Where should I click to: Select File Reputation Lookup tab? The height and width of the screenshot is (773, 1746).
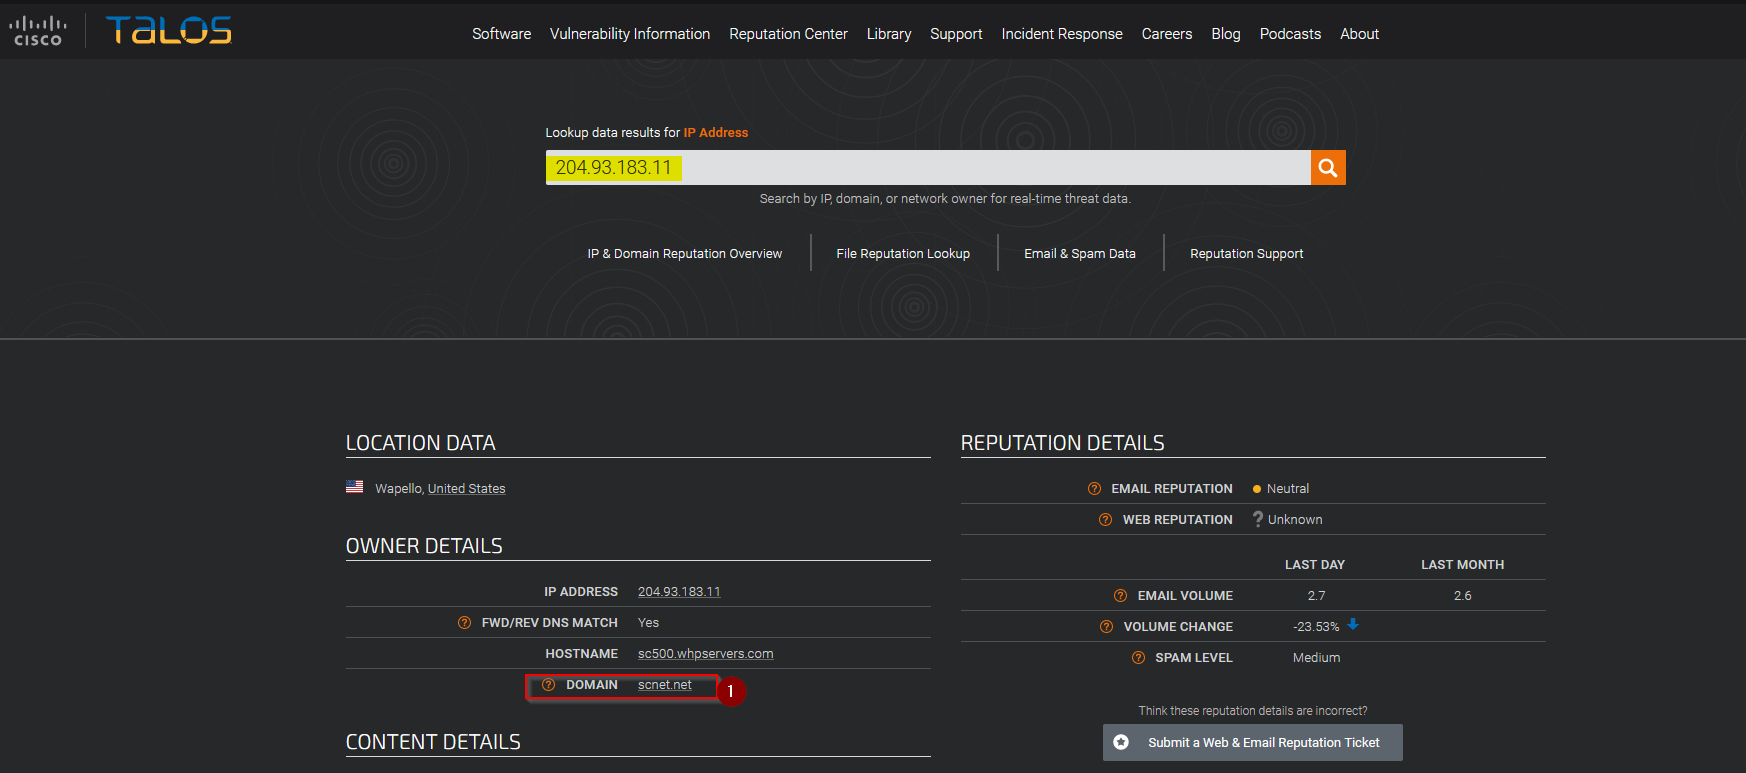pyautogui.click(x=903, y=254)
